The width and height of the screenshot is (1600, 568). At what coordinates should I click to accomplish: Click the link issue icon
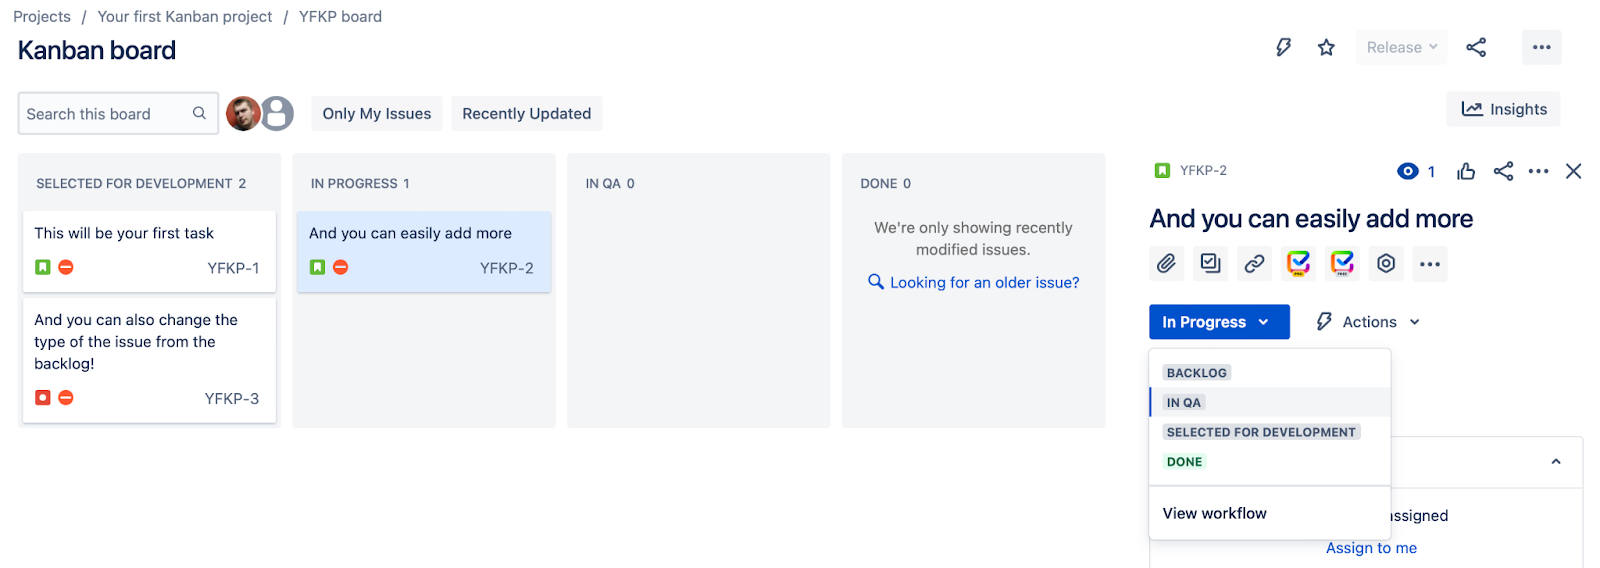[1254, 264]
